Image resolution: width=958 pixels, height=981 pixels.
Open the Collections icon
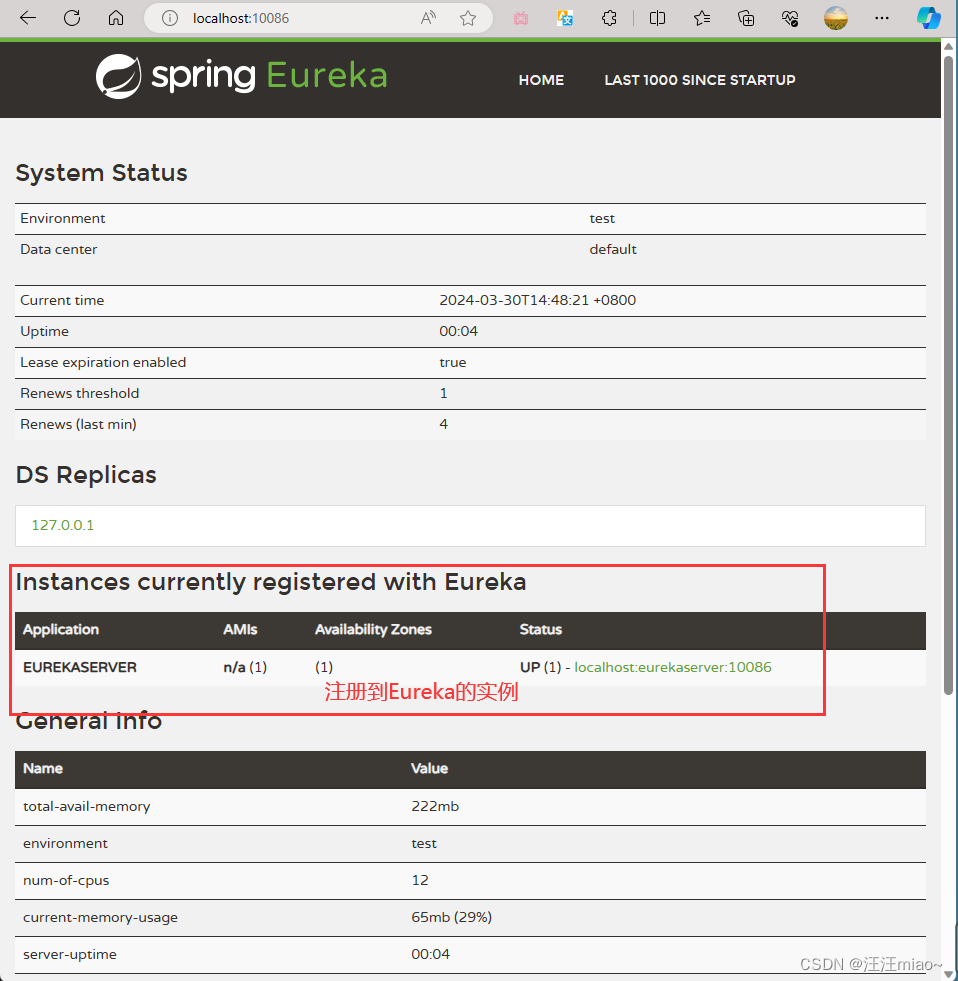pos(746,18)
